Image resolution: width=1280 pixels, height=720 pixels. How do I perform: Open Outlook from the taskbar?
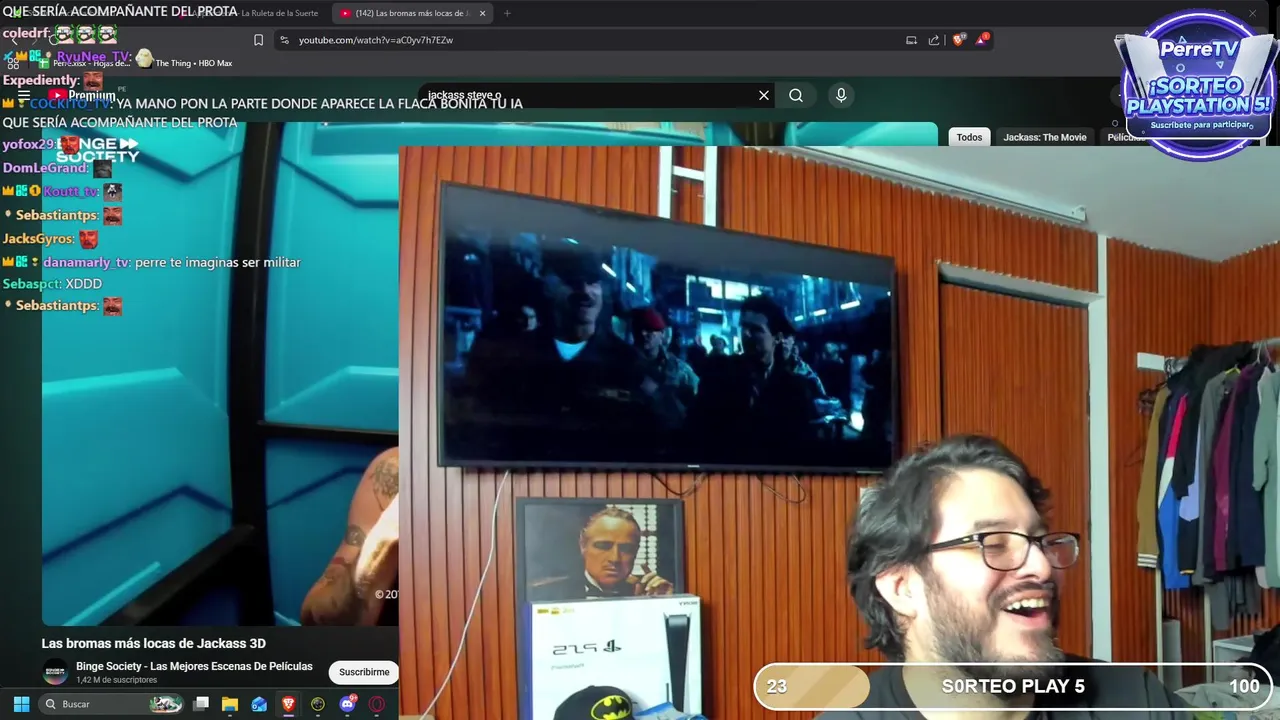(x=259, y=704)
